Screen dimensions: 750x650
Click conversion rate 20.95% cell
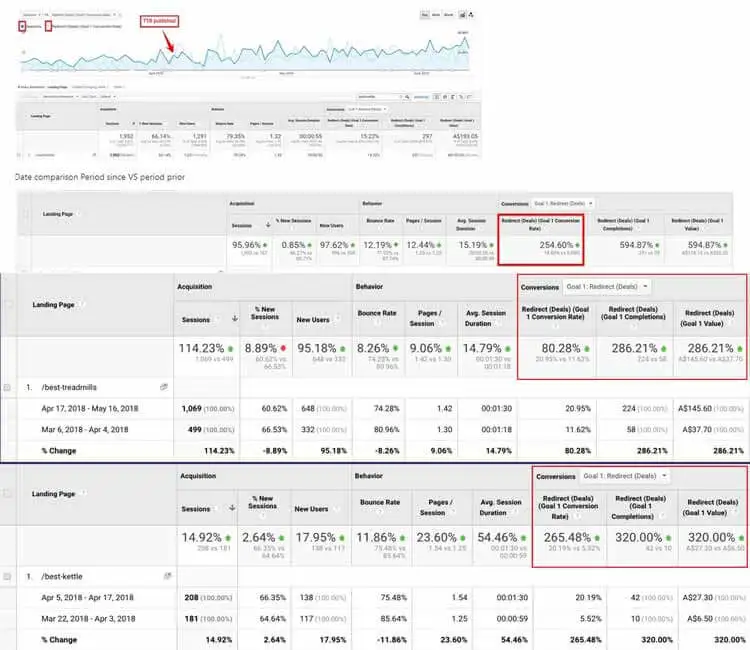click(x=578, y=408)
